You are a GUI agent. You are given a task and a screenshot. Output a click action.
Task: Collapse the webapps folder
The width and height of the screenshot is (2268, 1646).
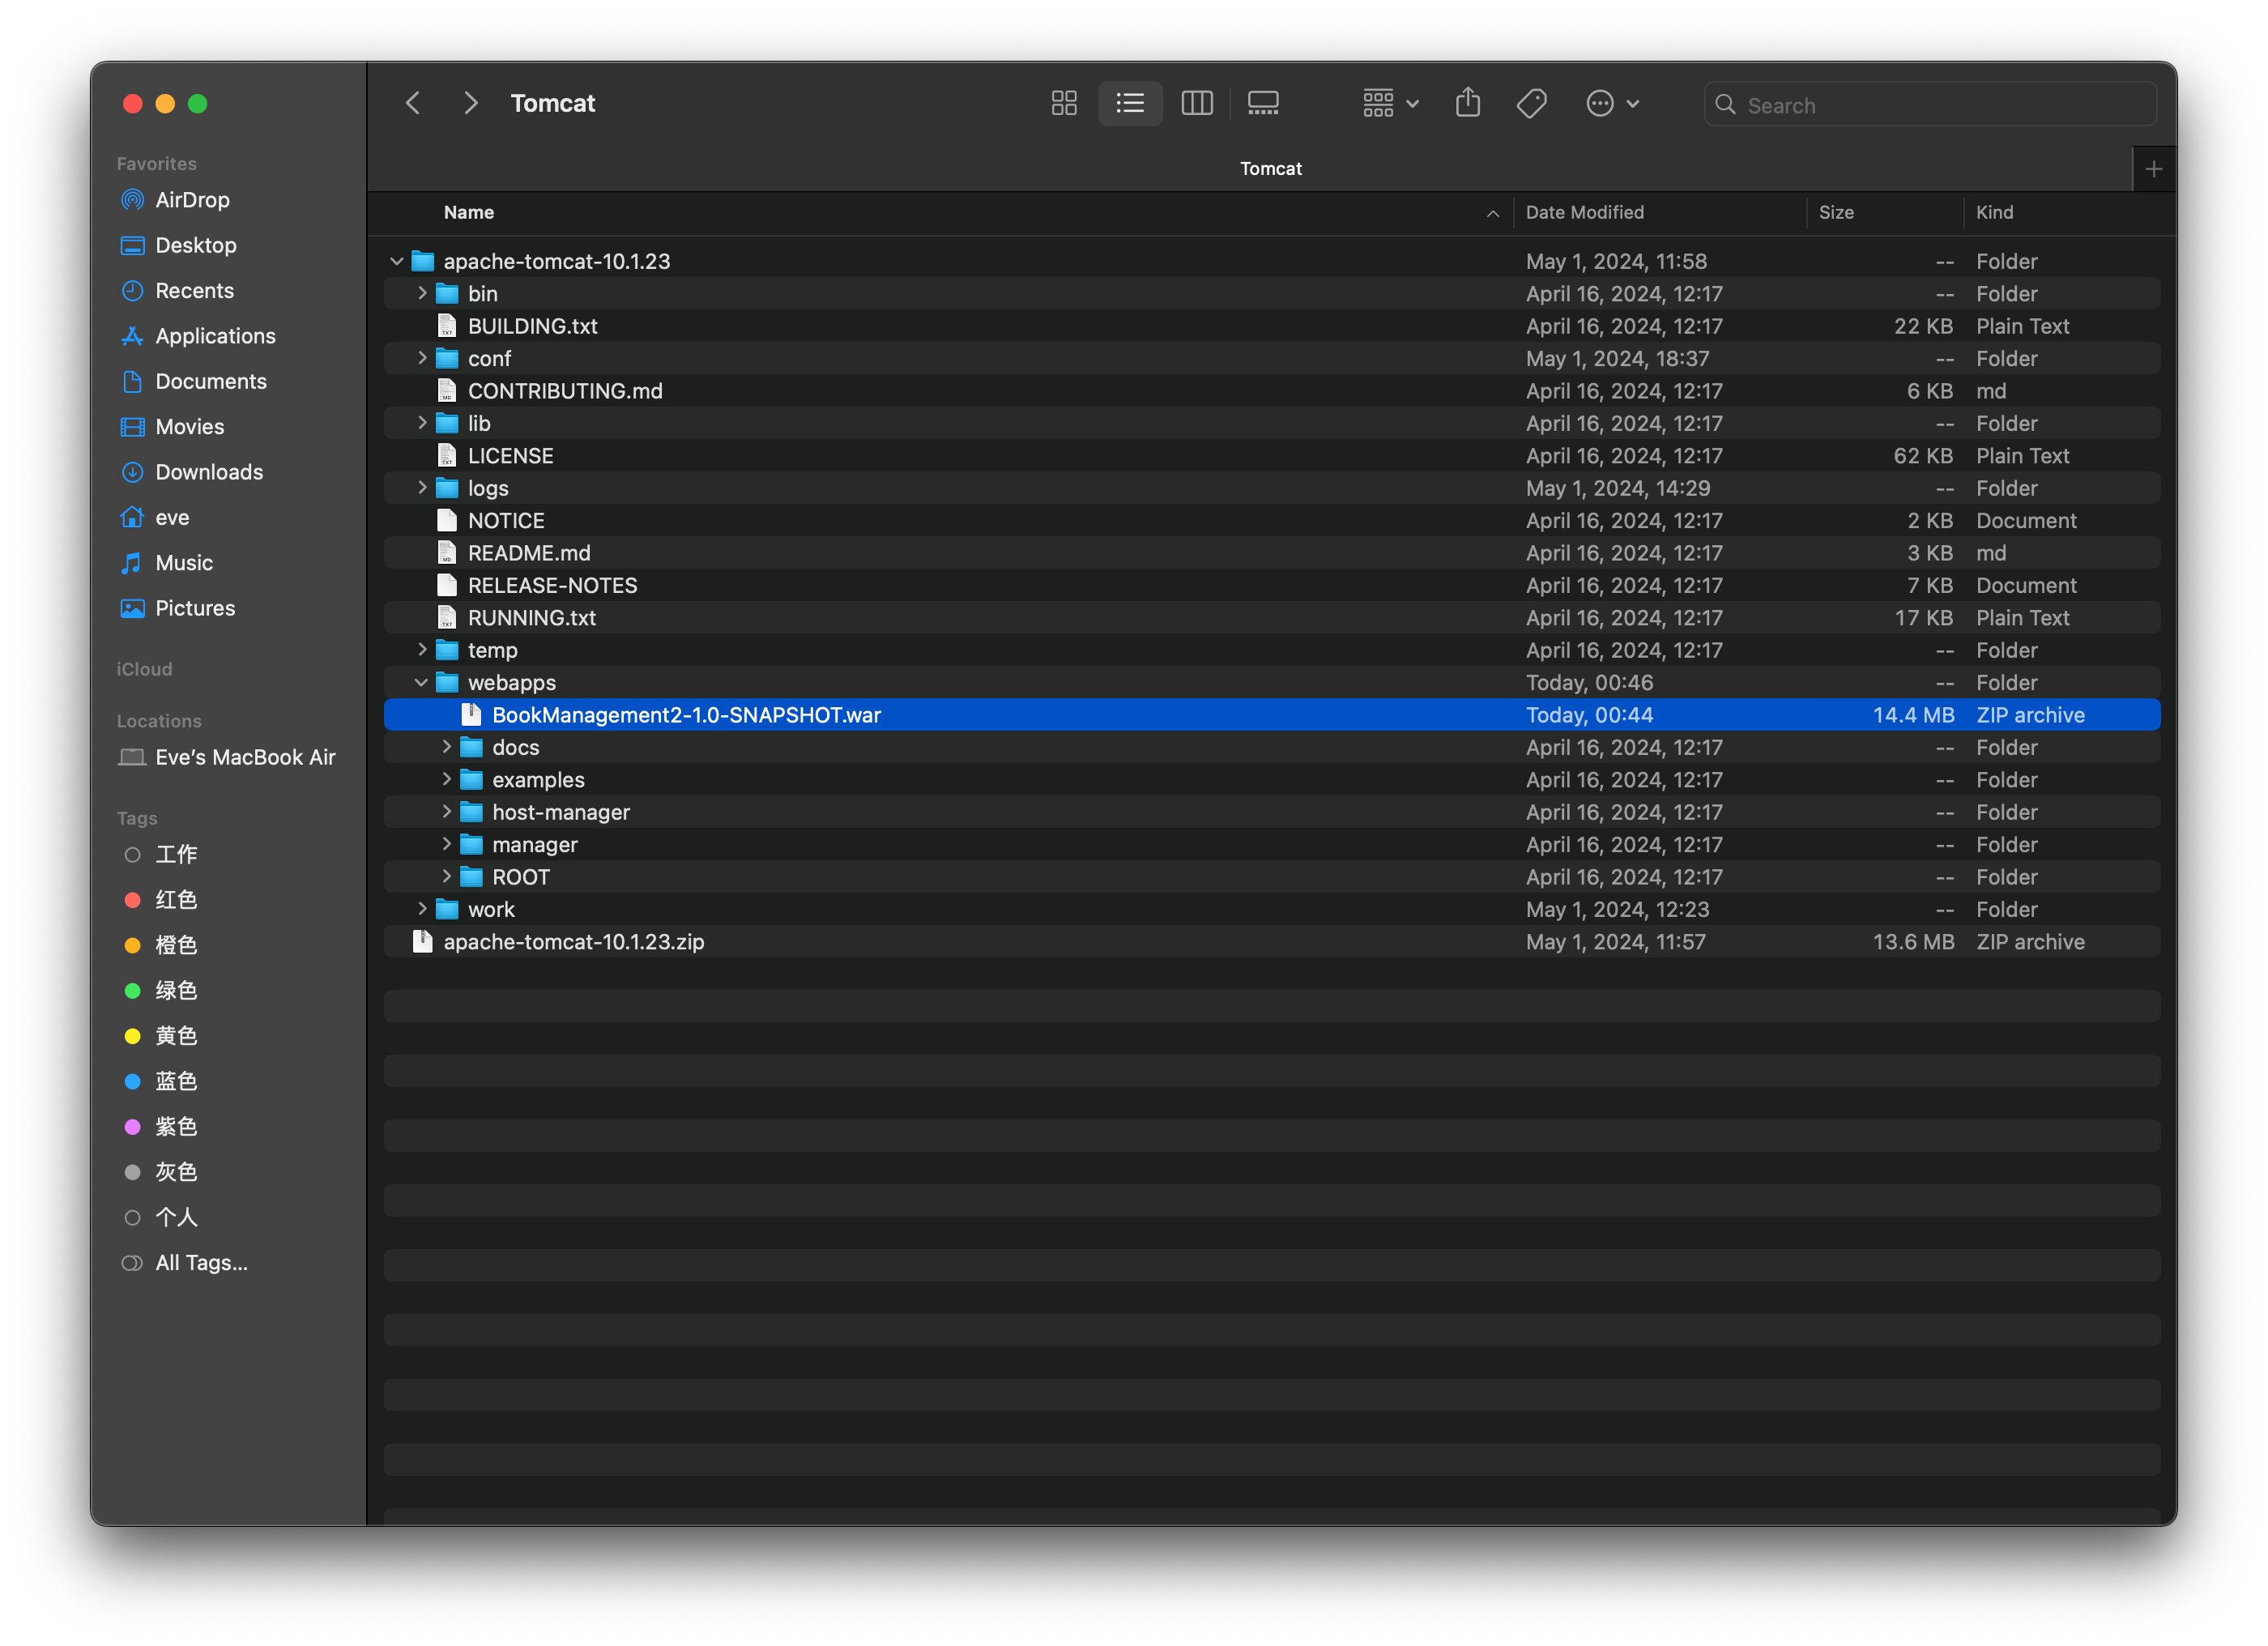tap(421, 682)
